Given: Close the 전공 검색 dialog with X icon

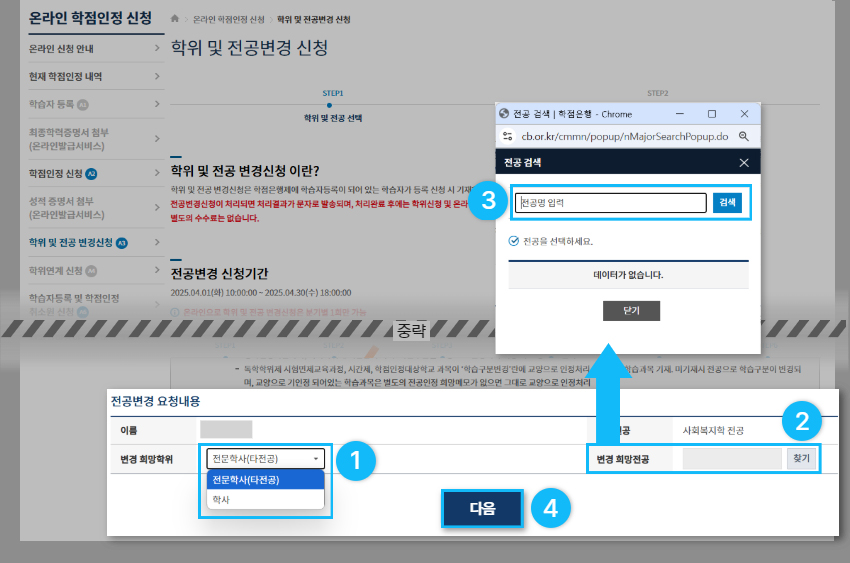Looking at the screenshot, I should click(744, 163).
